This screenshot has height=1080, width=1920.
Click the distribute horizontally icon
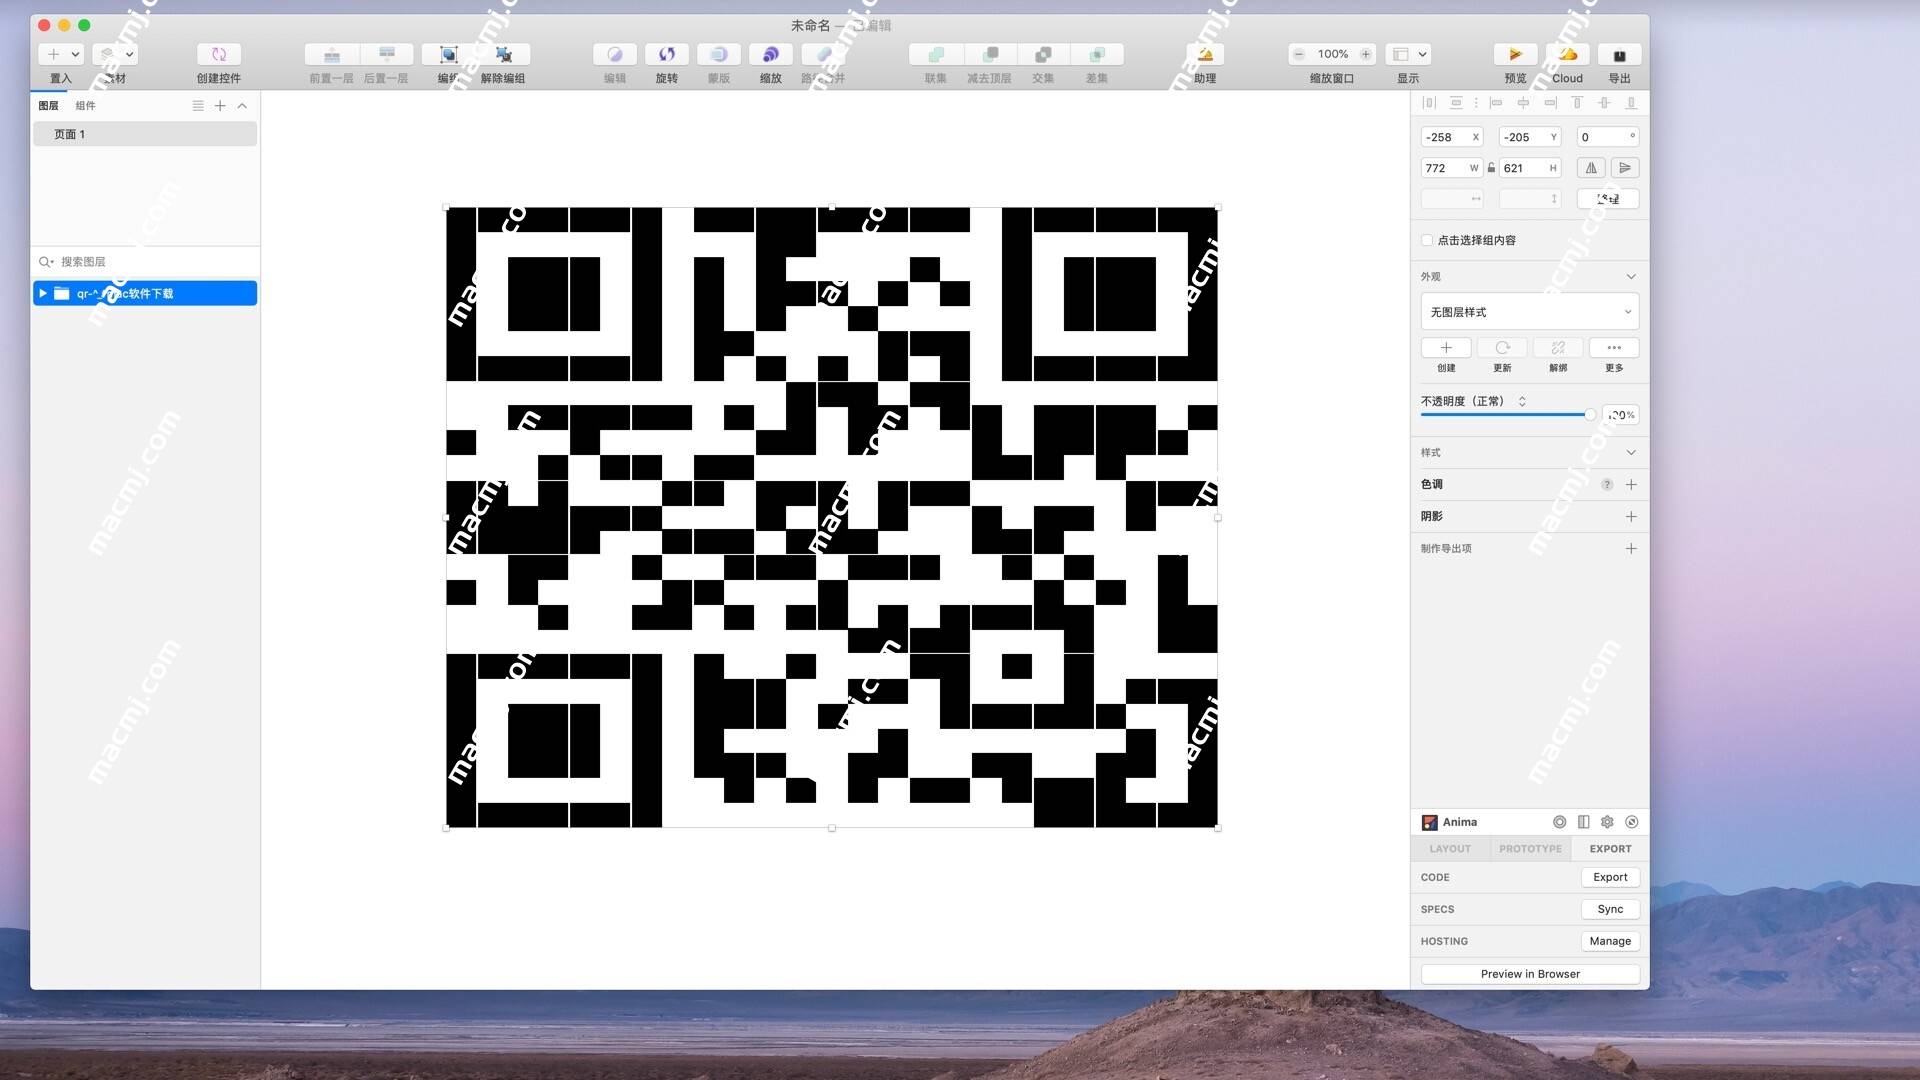pos(1429,103)
